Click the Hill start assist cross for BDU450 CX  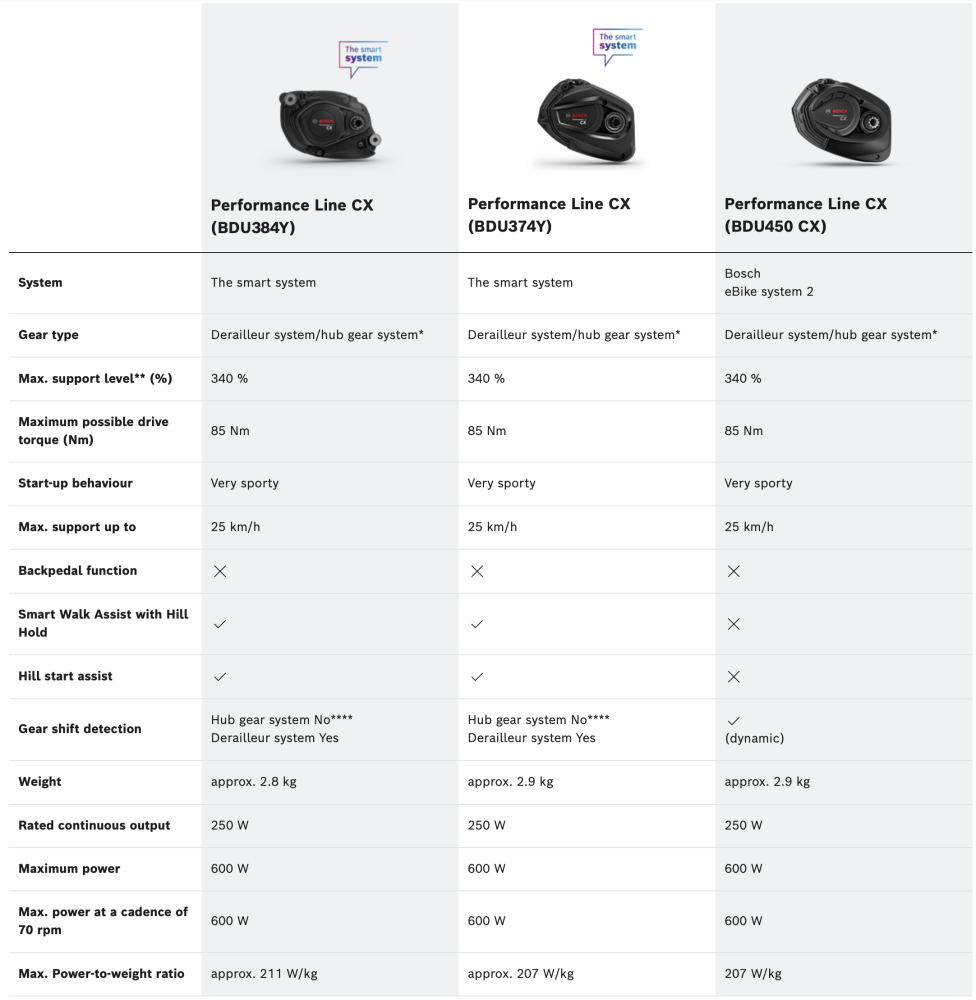(733, 677)
